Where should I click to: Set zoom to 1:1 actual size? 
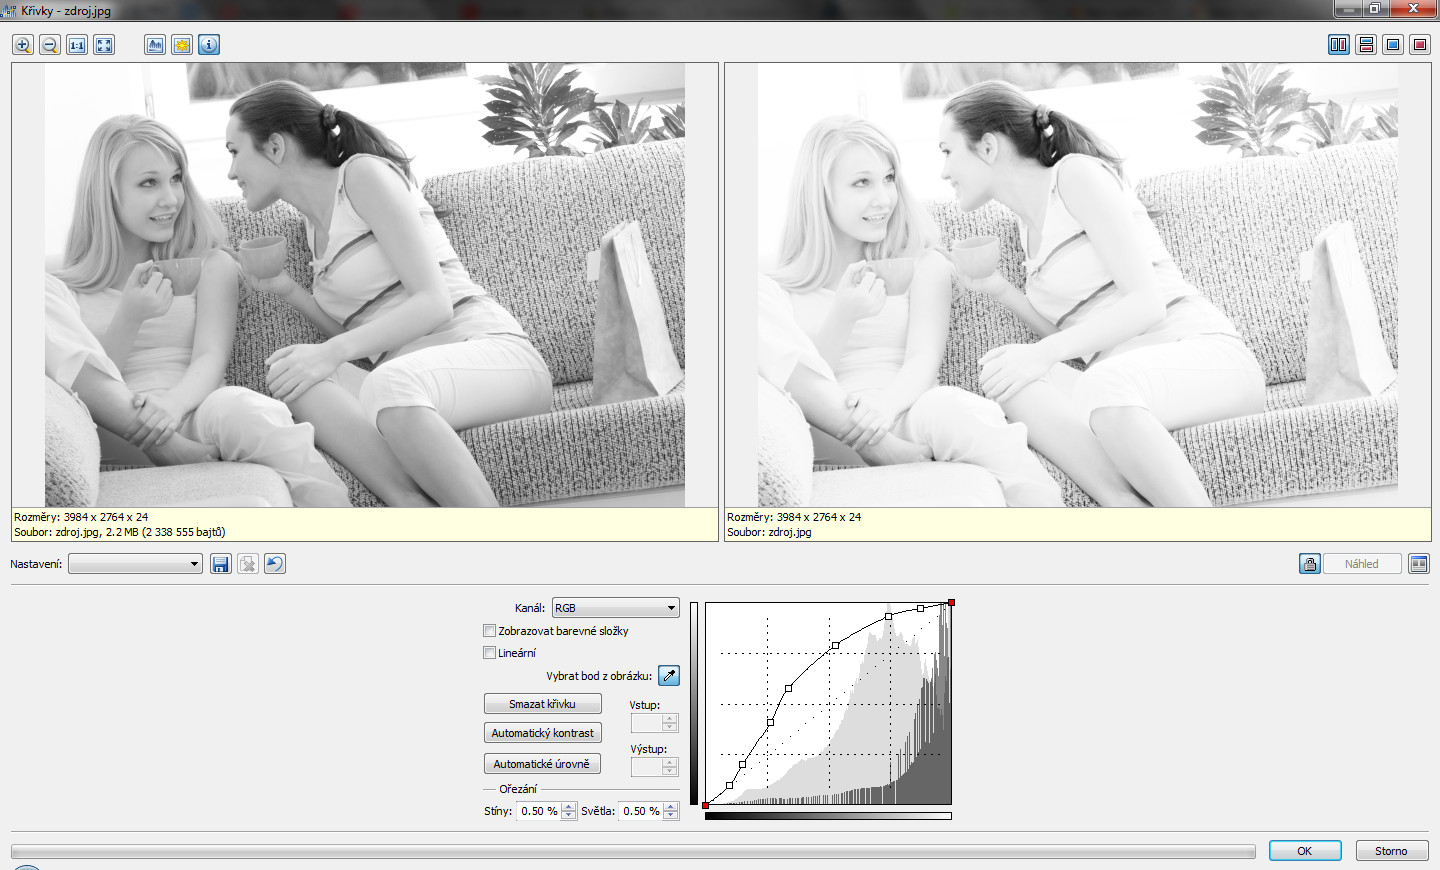77,45
